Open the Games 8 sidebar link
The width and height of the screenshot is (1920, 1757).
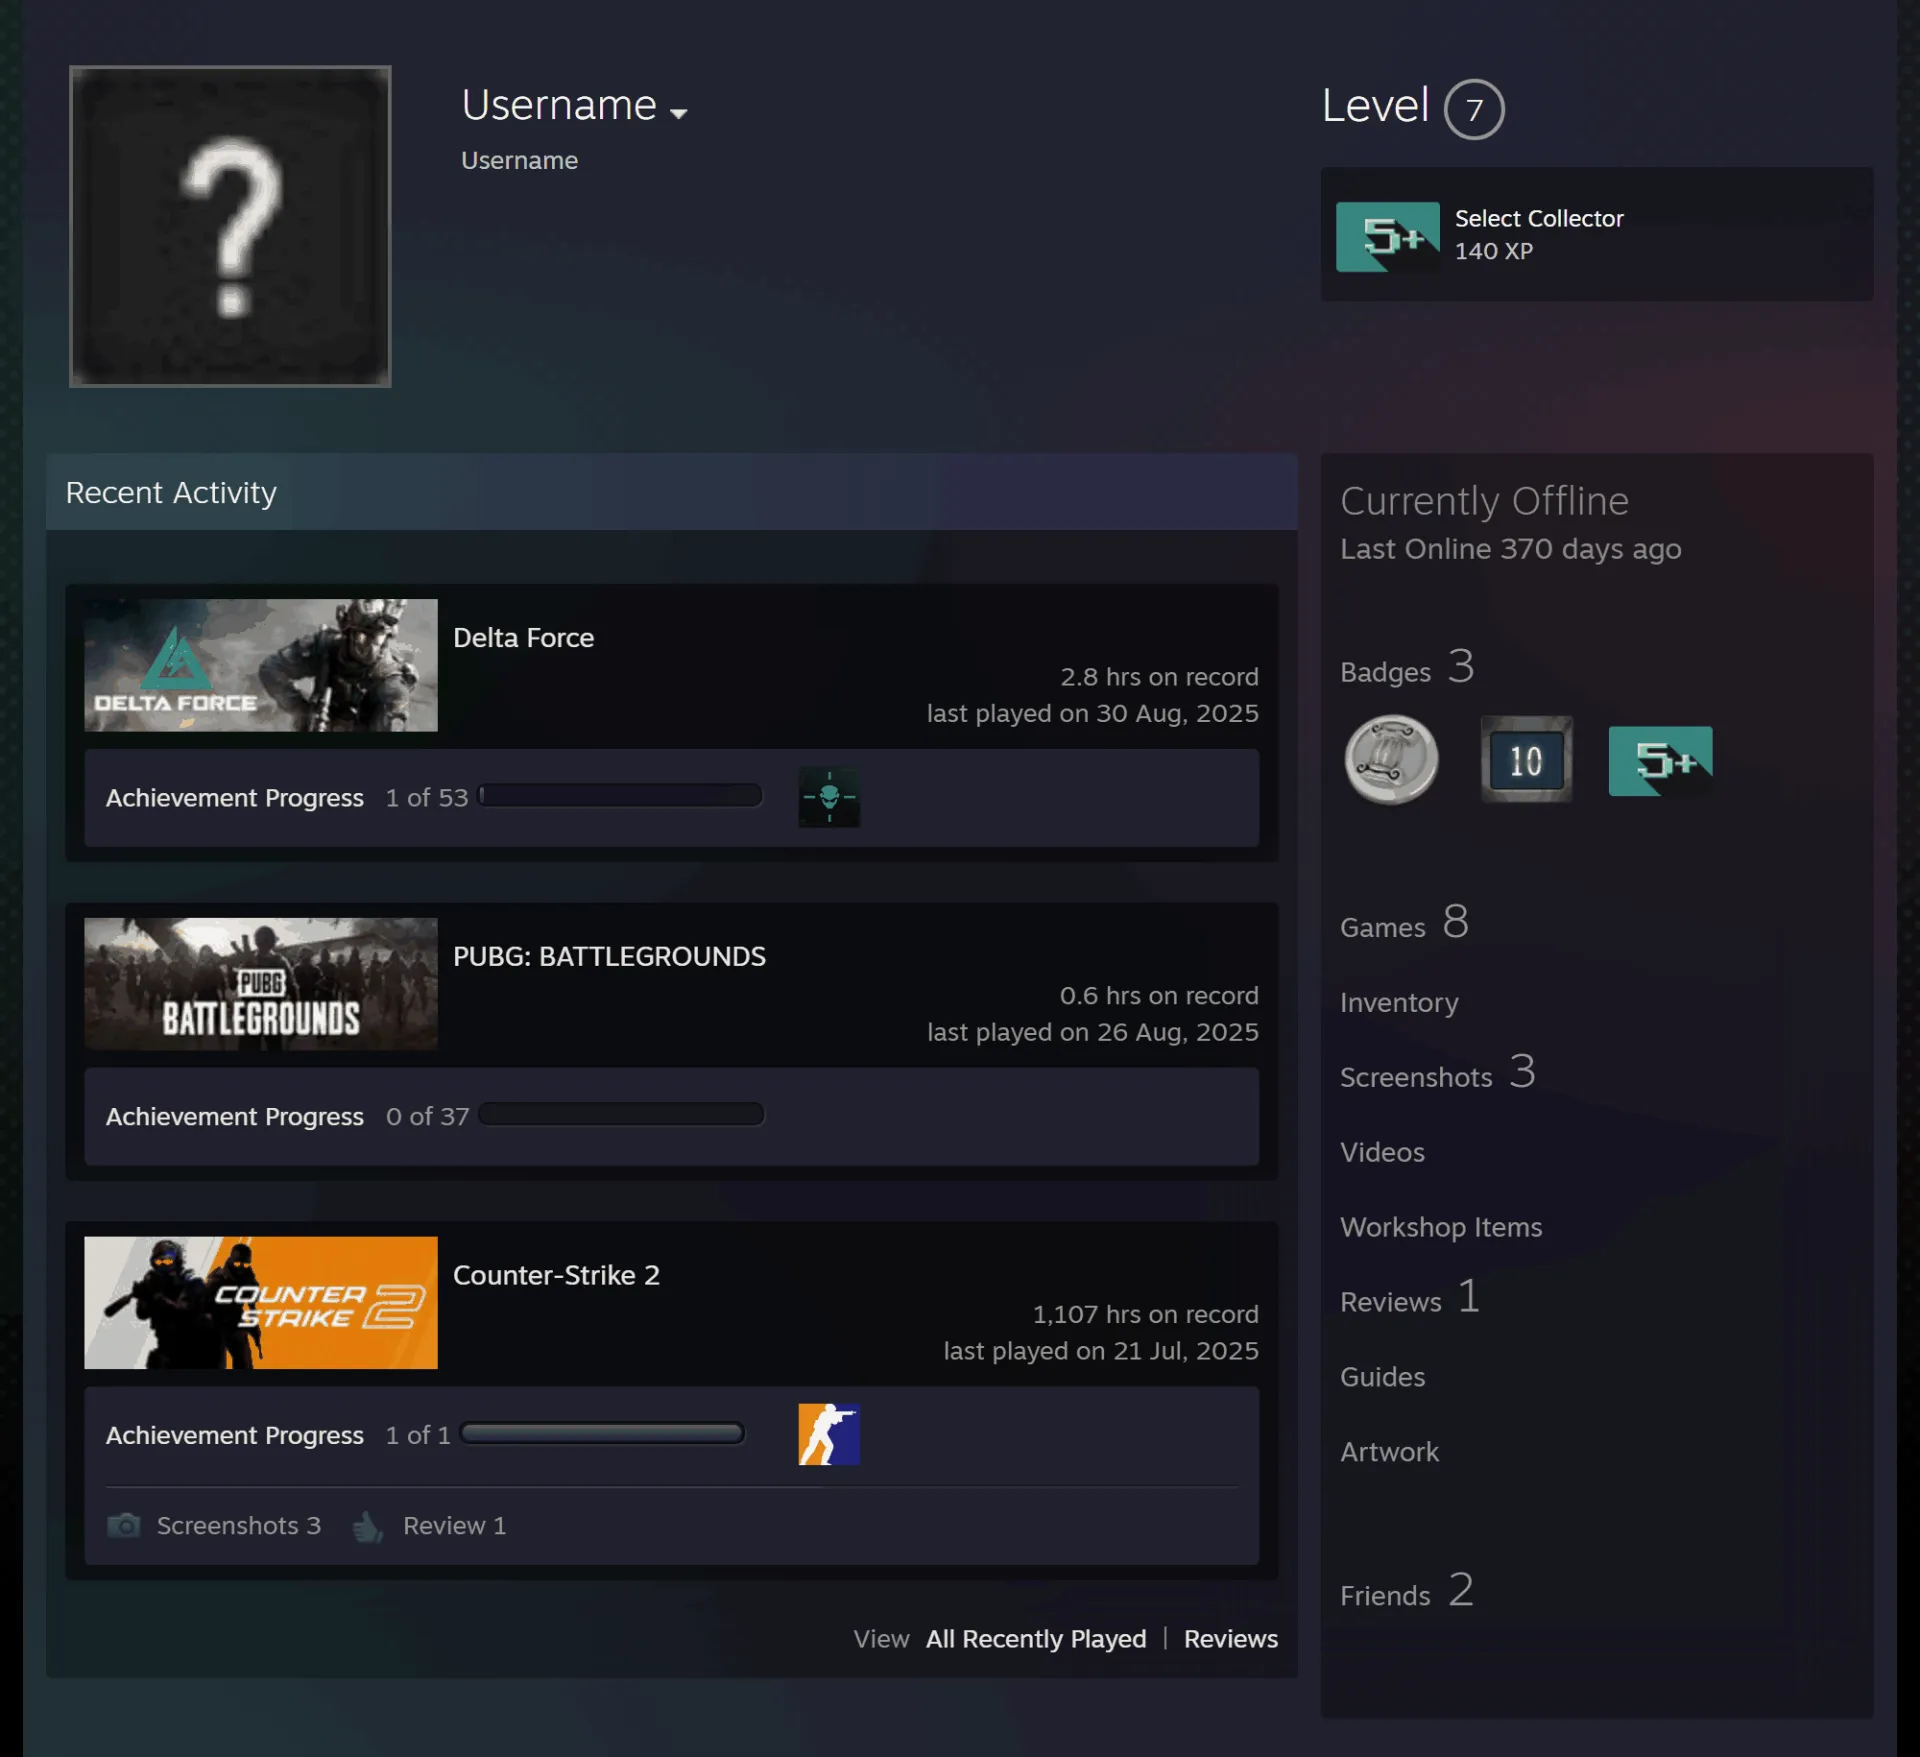(x=1404, y=923)
